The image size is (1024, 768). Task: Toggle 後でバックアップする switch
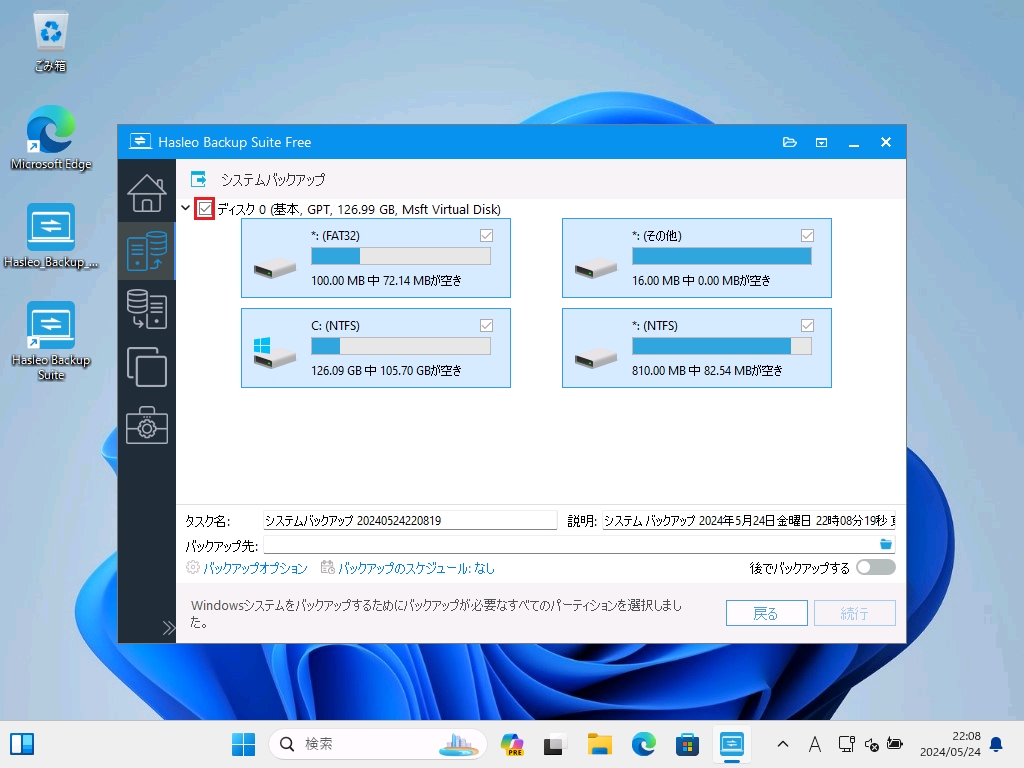click(876, 568)
